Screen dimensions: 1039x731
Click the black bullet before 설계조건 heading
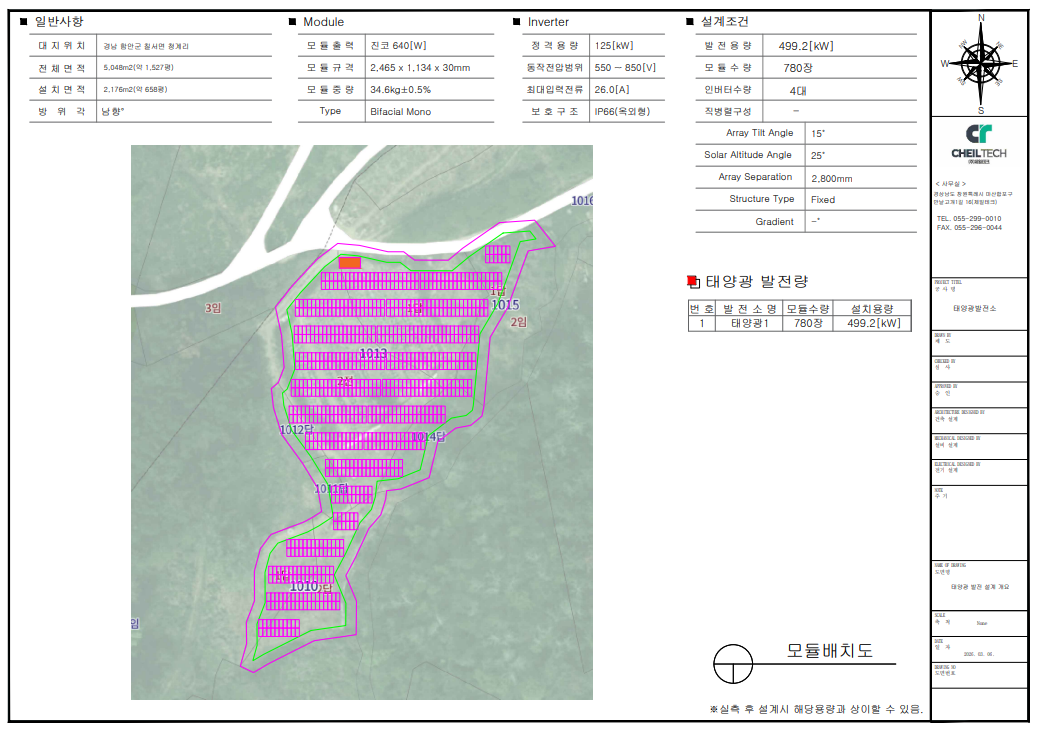[x=689, y=22]
